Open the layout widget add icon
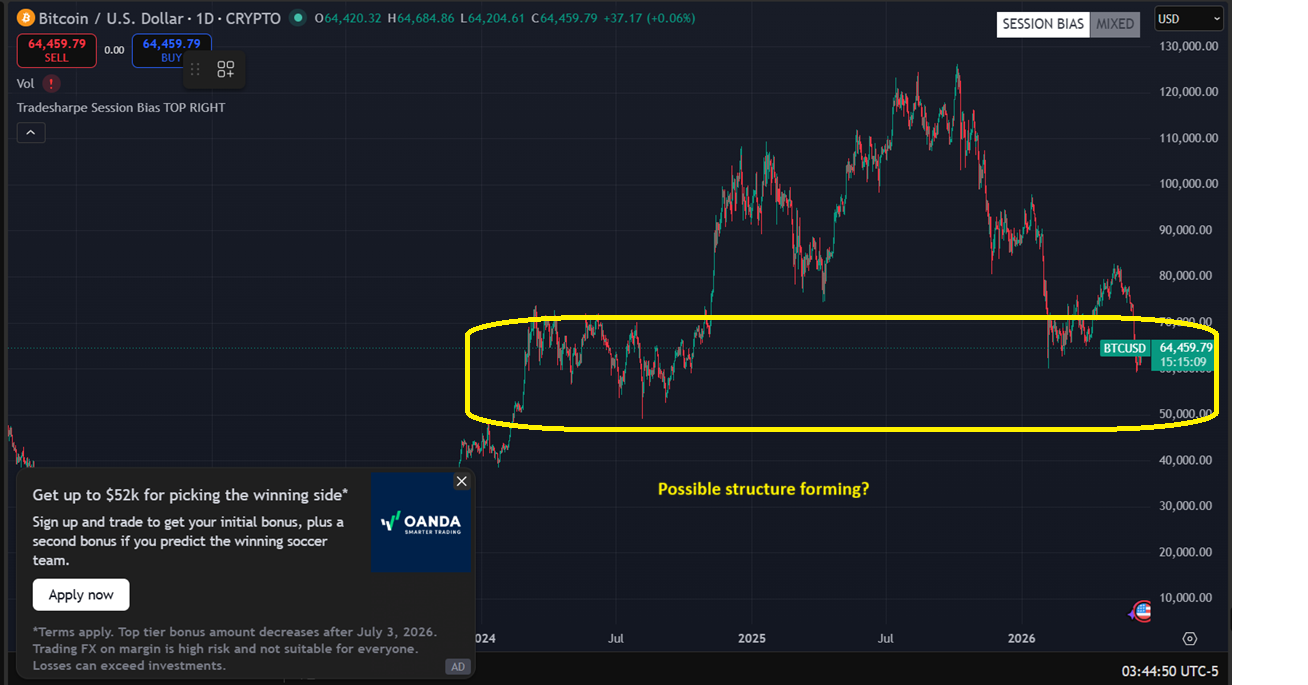The height and width of the screenshot is (685, 1308). point(226,69)
